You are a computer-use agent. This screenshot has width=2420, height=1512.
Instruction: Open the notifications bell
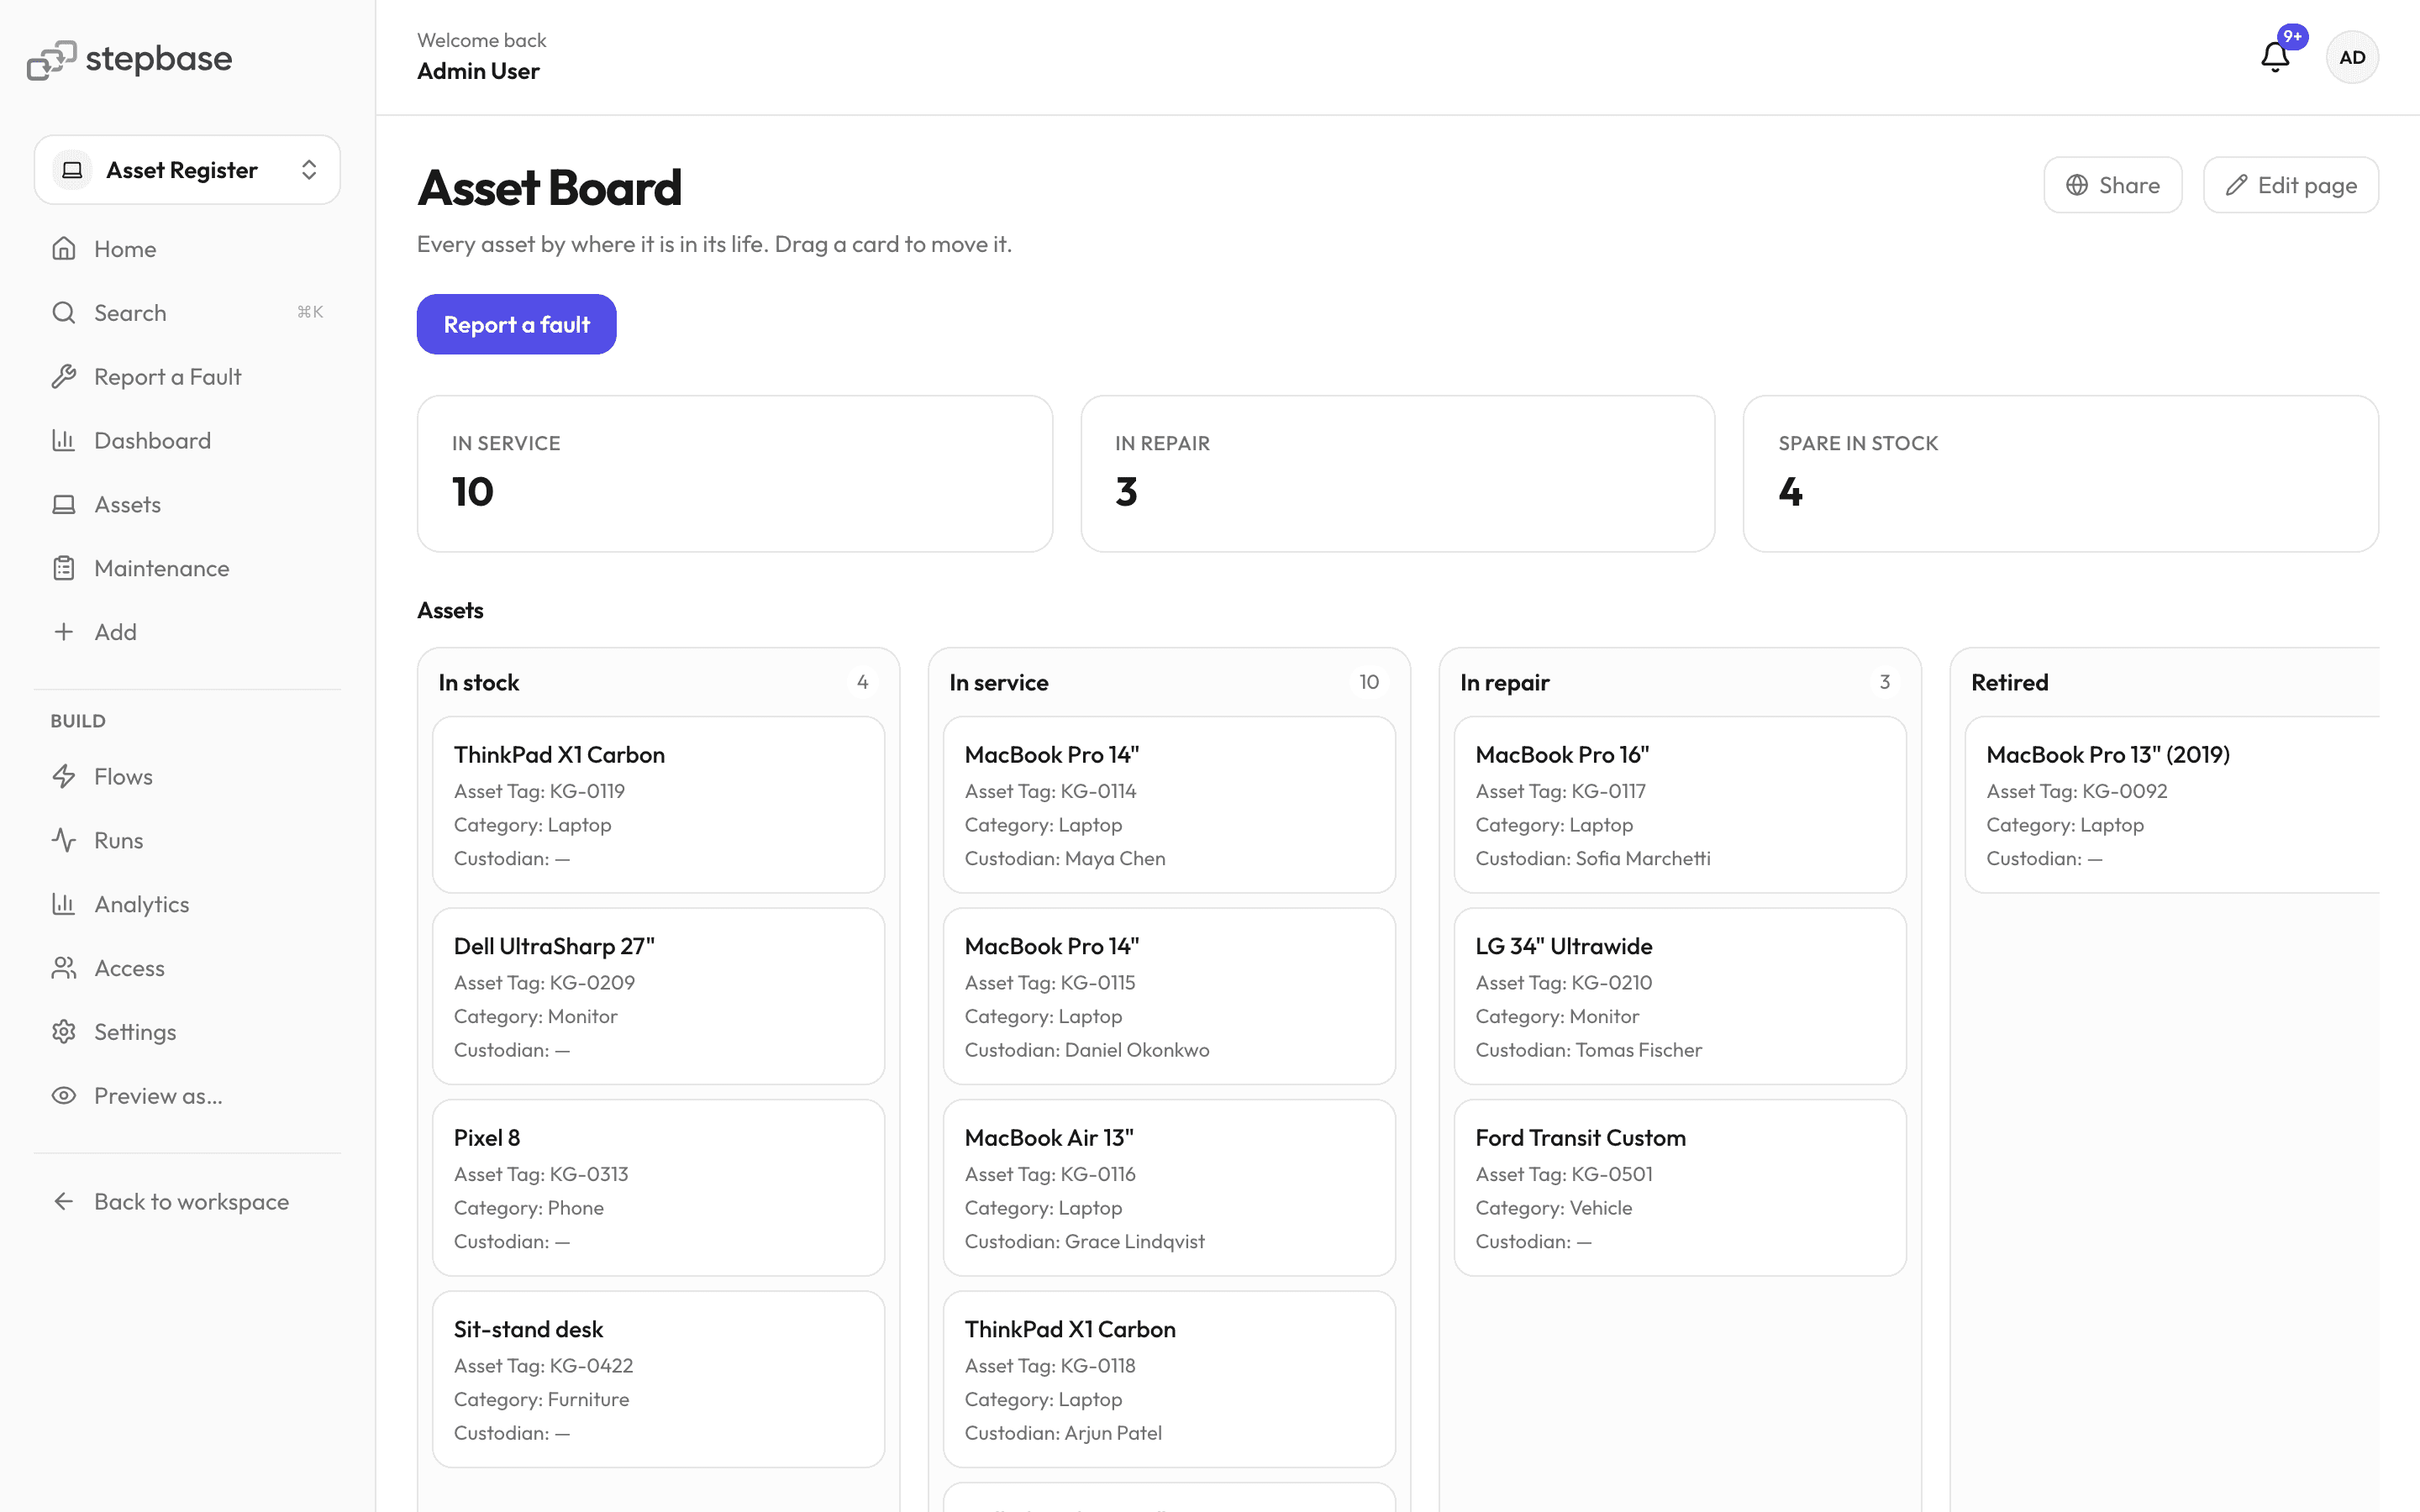click(x=2275, y=57)
